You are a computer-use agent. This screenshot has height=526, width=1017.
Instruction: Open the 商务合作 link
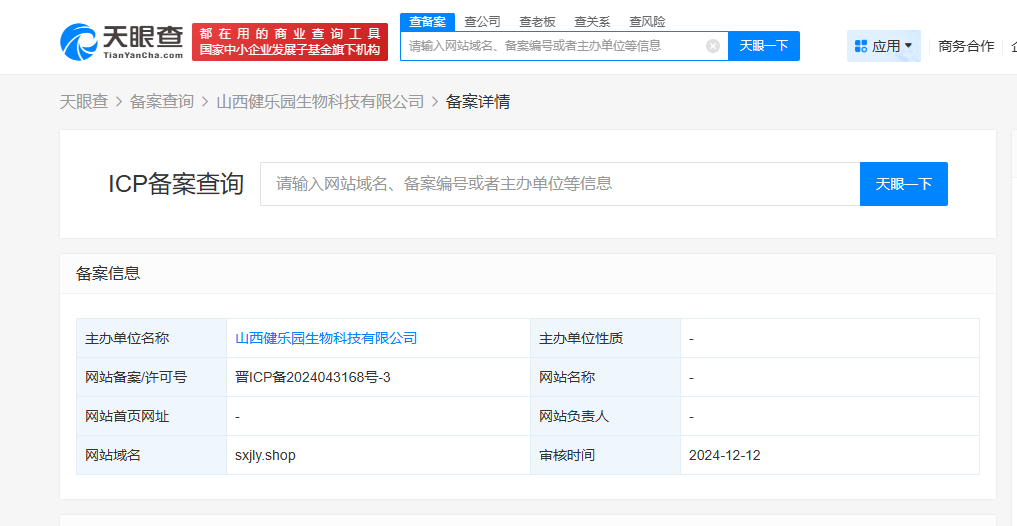[x=966, y=46]
